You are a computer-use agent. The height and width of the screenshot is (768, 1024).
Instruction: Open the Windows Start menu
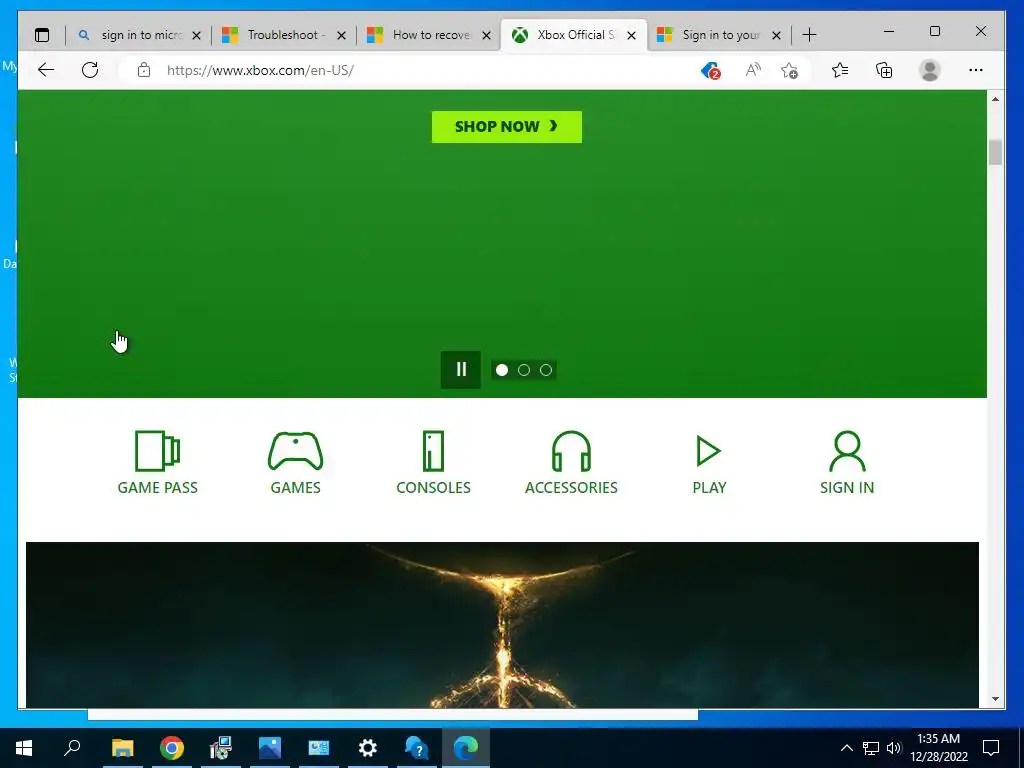point(24,748)
